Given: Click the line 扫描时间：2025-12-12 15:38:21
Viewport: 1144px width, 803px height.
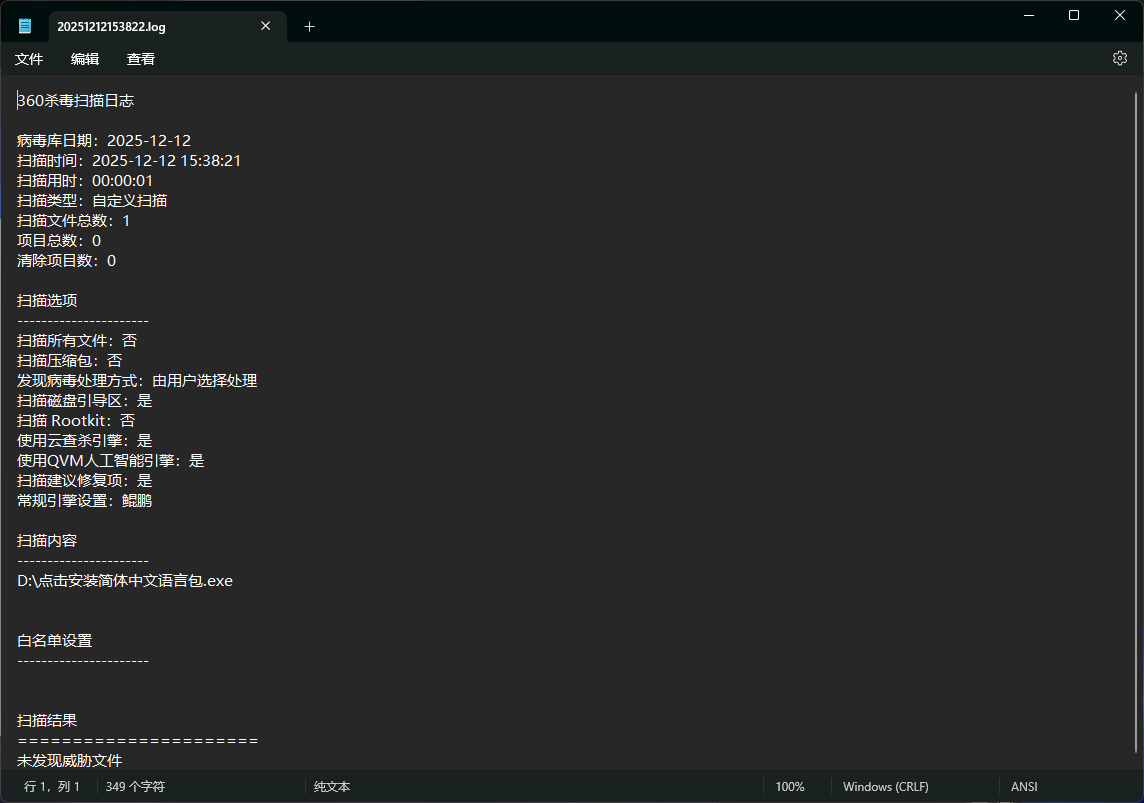Looking at the screenshot, I should point(129,160).
